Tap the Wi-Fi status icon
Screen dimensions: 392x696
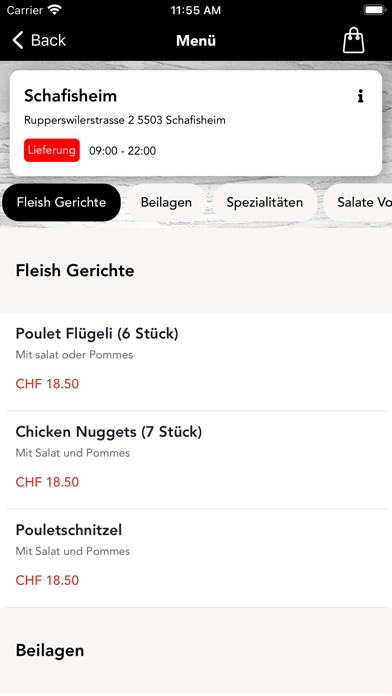point(55,10)
